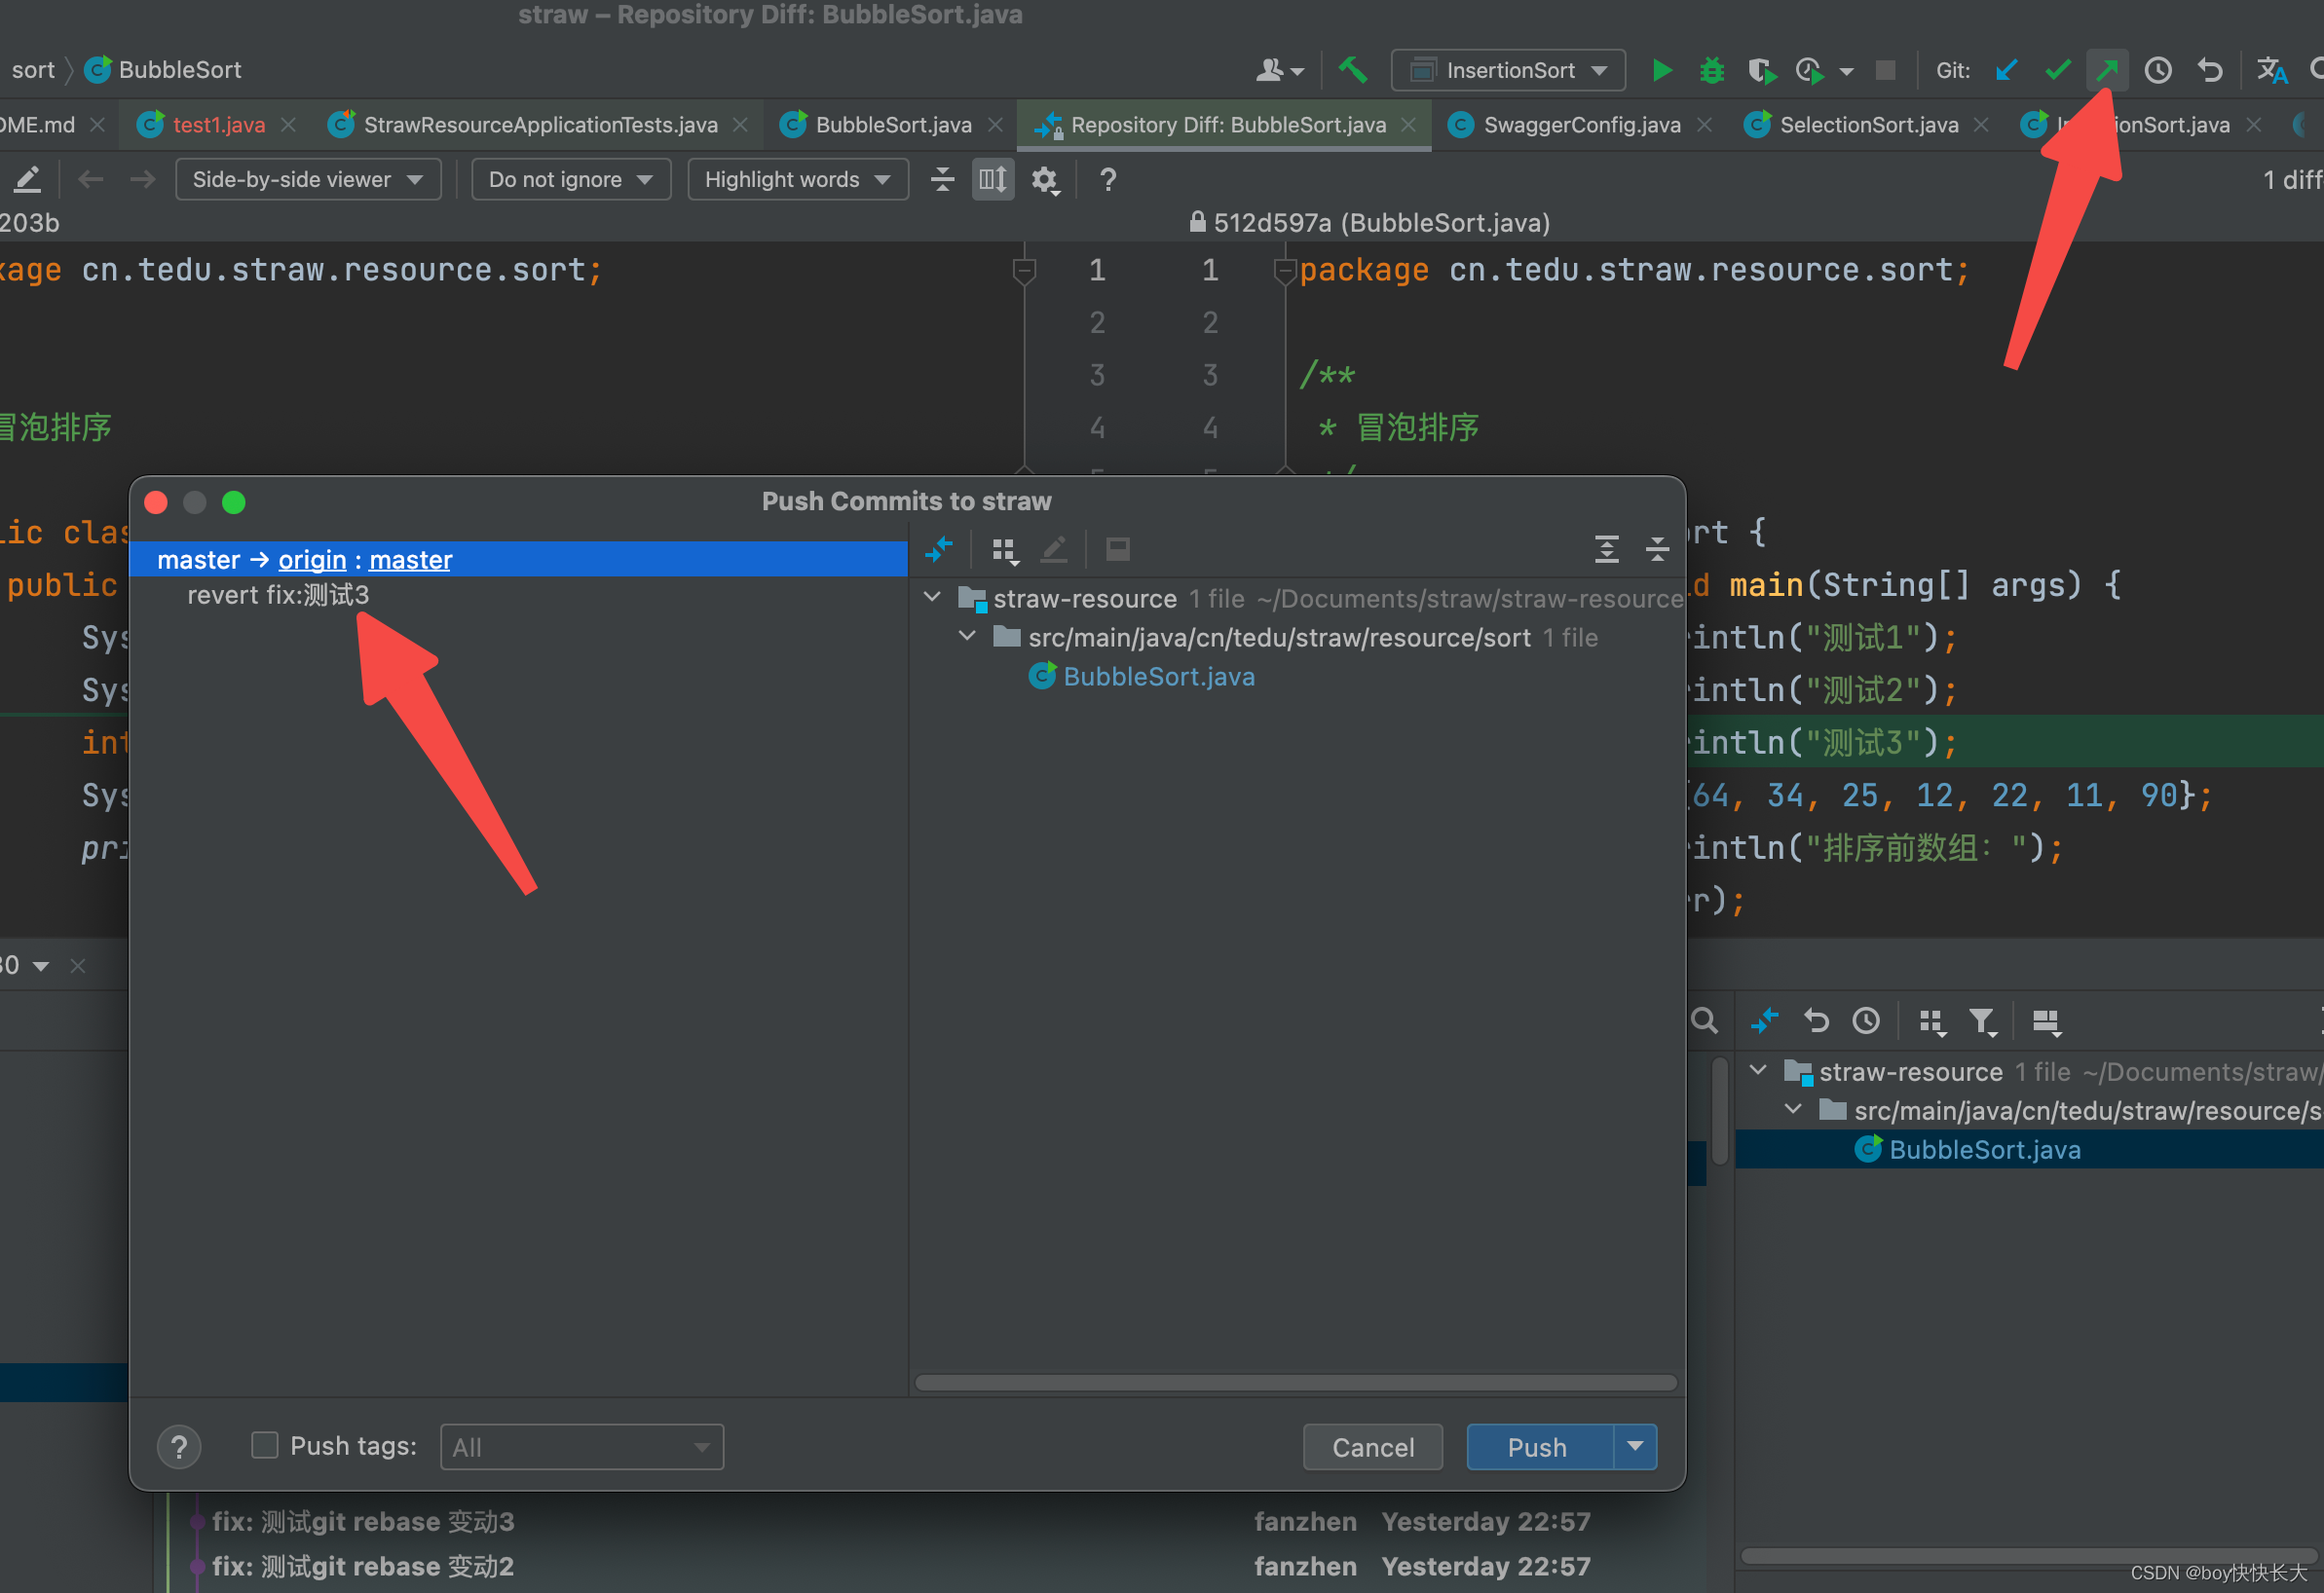
Task: Show Git history clock icon
Action: pyautogui.click(x=2158, y=70)
